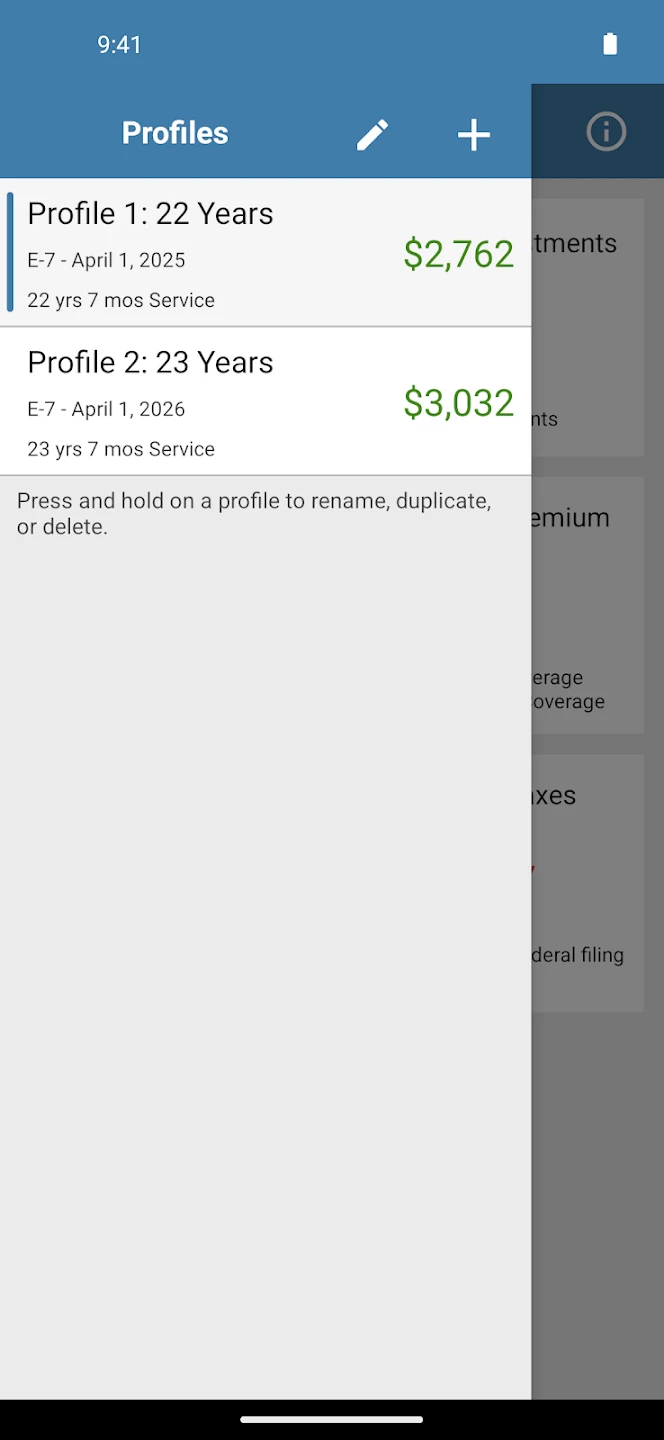Screen dimensions: 664x1440
Task: Tap the 9:41 clock in status bar
Action: point(119,44)
